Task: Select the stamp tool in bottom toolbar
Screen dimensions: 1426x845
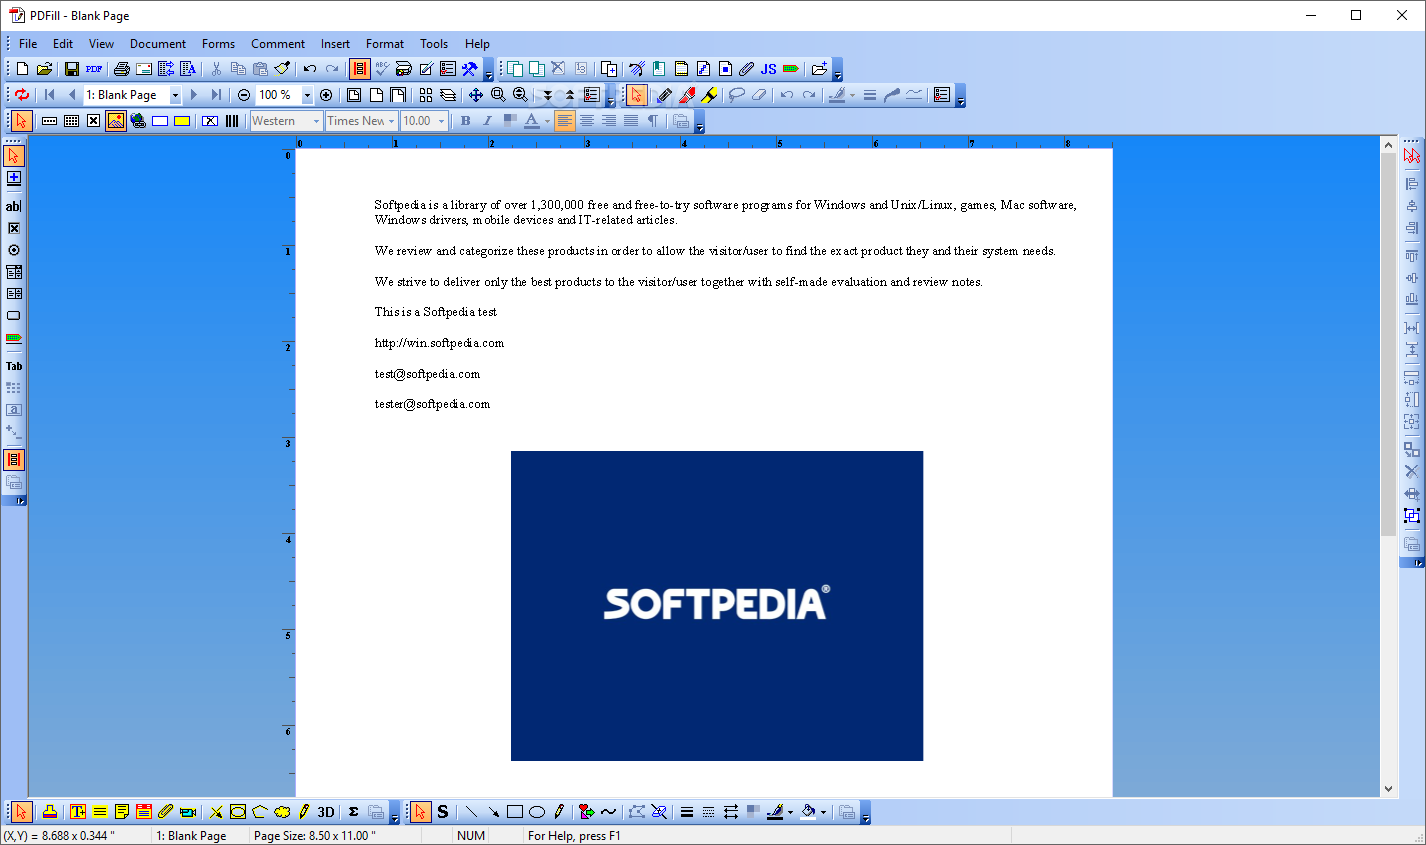Action: 50,812
